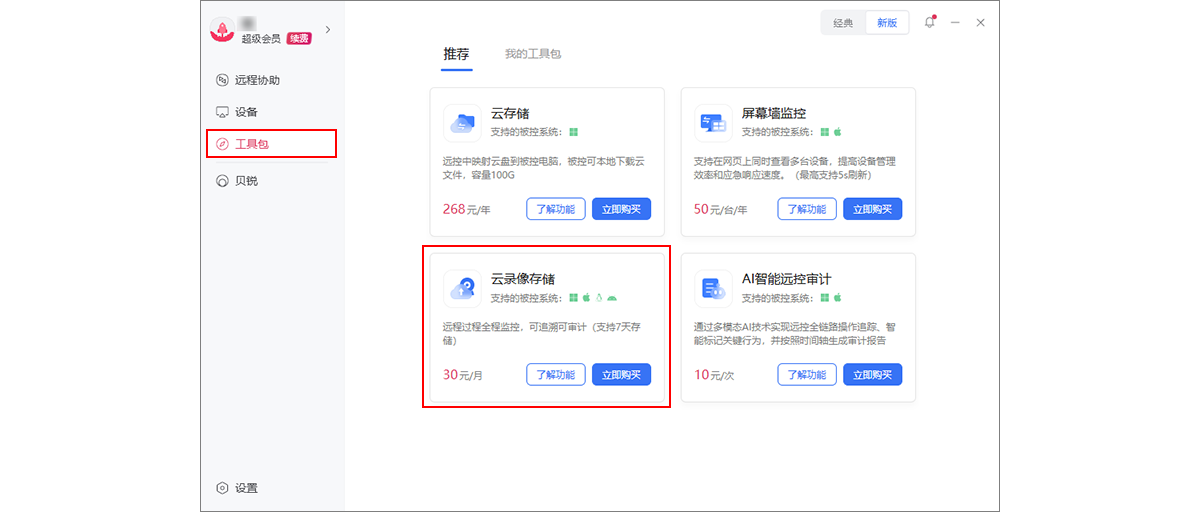
Task: Click the 10元/次 price
Action: tap(714, 375)
